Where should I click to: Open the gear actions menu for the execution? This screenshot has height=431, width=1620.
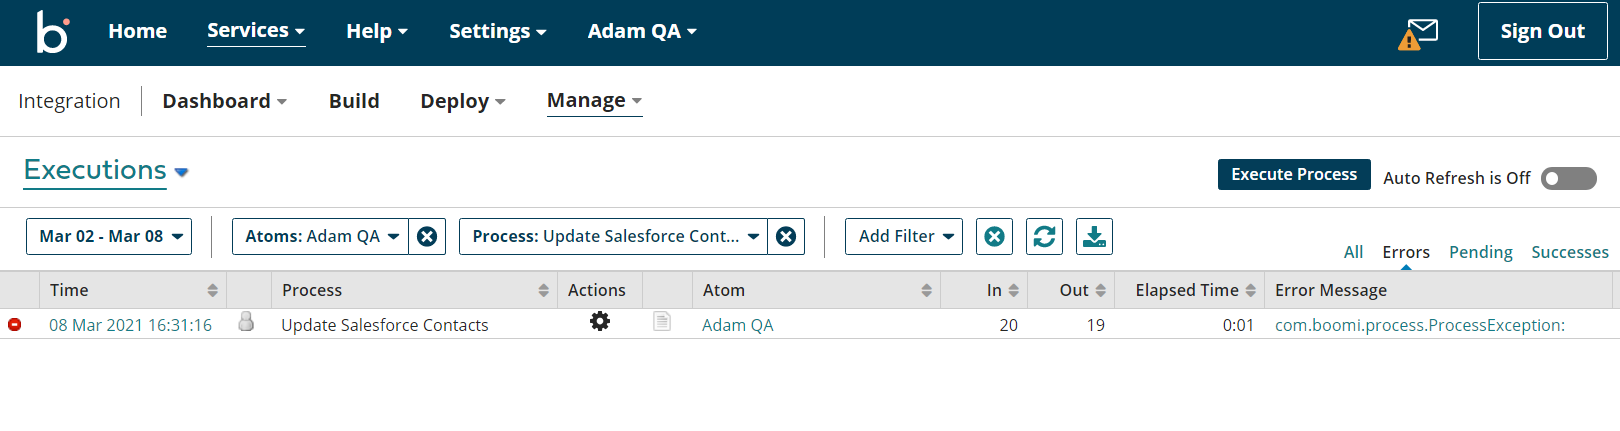tap(599, 322)
